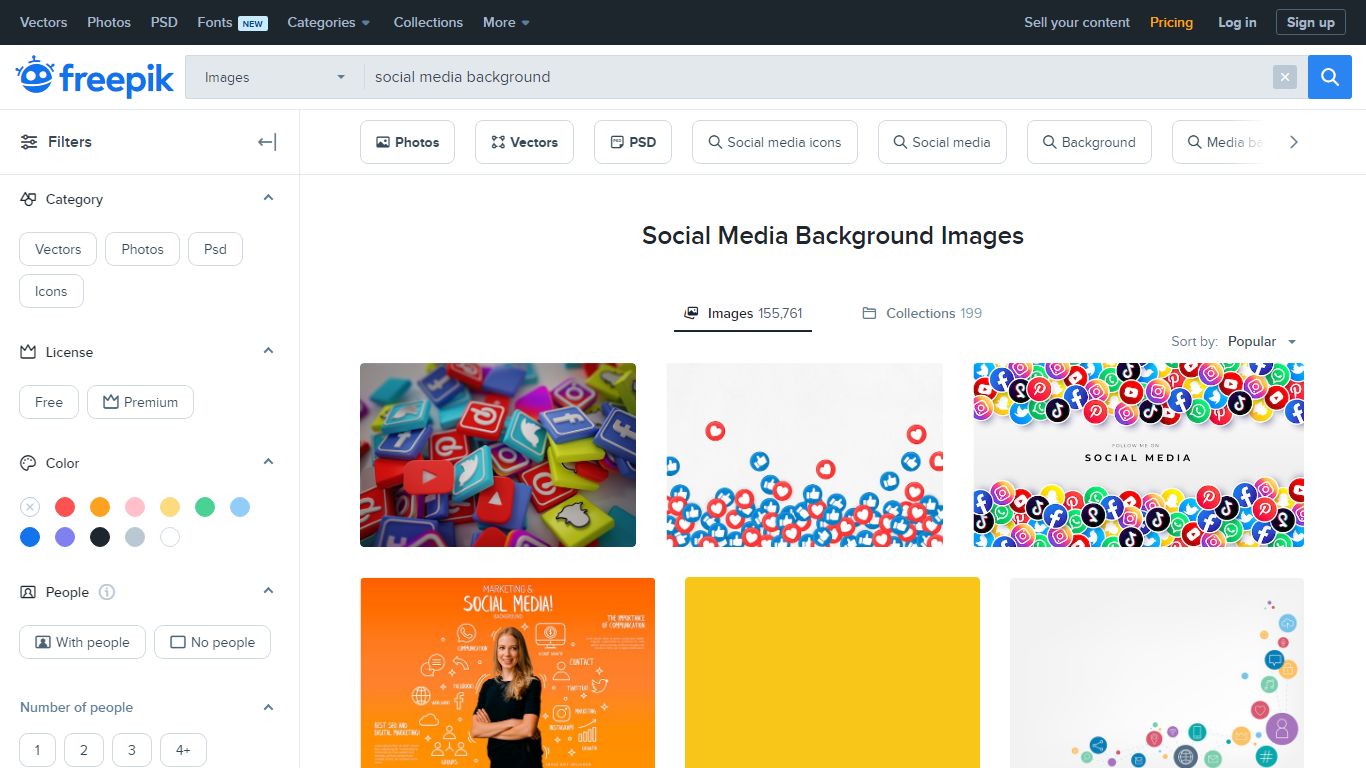Click the search text input field
Viewport: 1366px width, 768px height.
click(818, 77)
